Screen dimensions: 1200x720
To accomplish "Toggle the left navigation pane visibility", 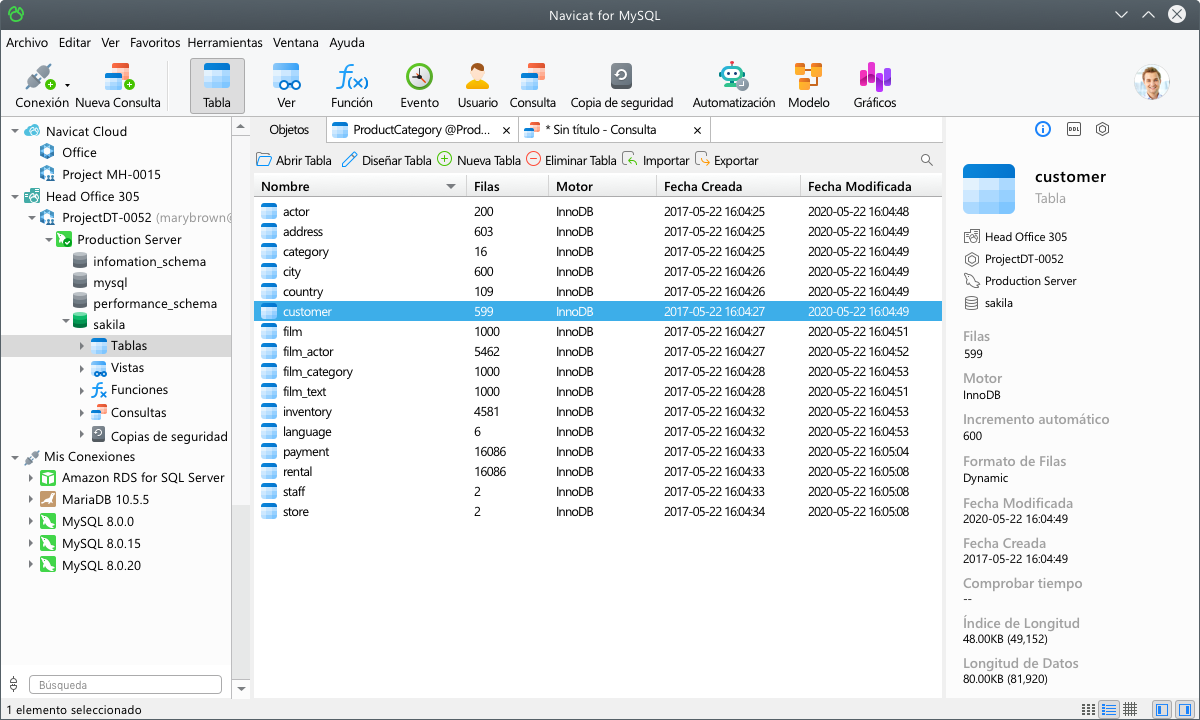I will coord(1161,709).
